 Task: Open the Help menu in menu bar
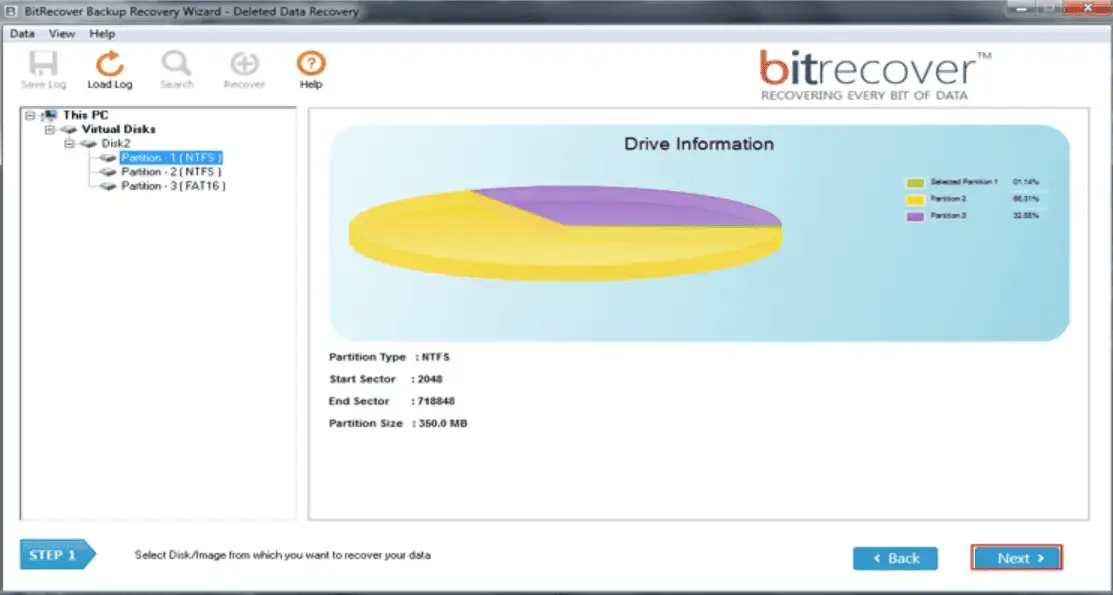coord(102,33)
